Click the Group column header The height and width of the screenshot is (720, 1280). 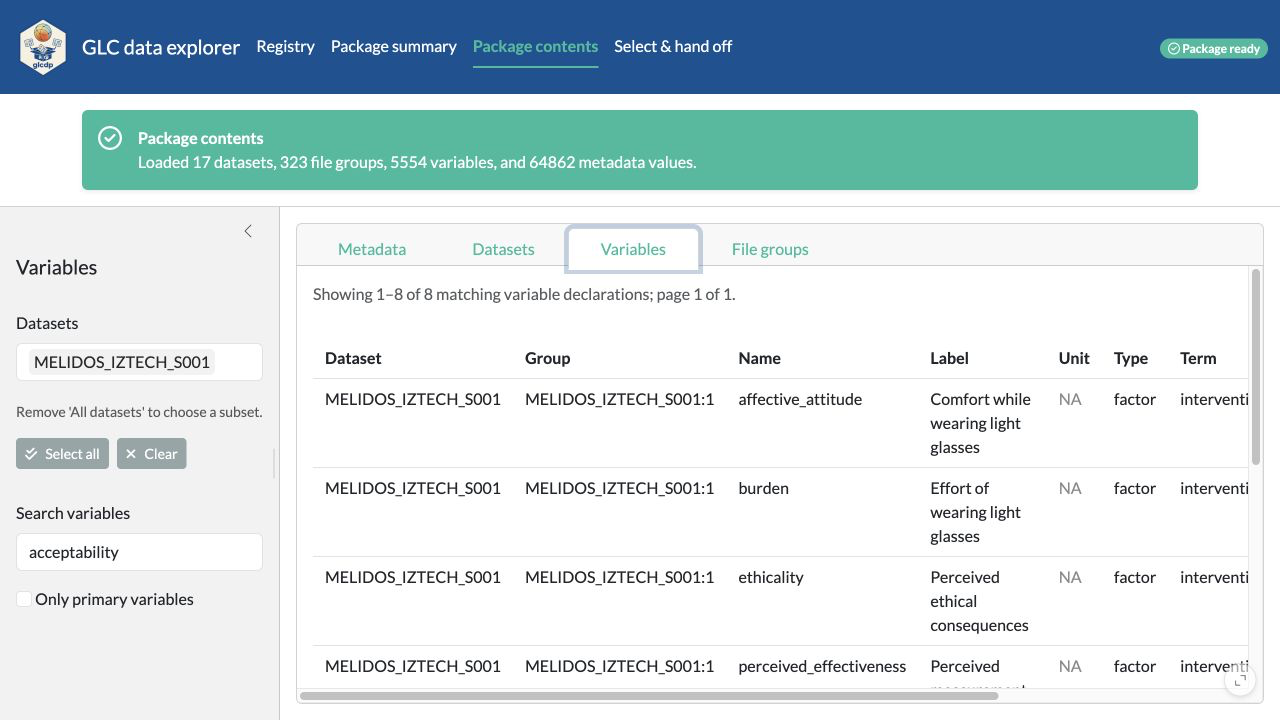(547, 358)
